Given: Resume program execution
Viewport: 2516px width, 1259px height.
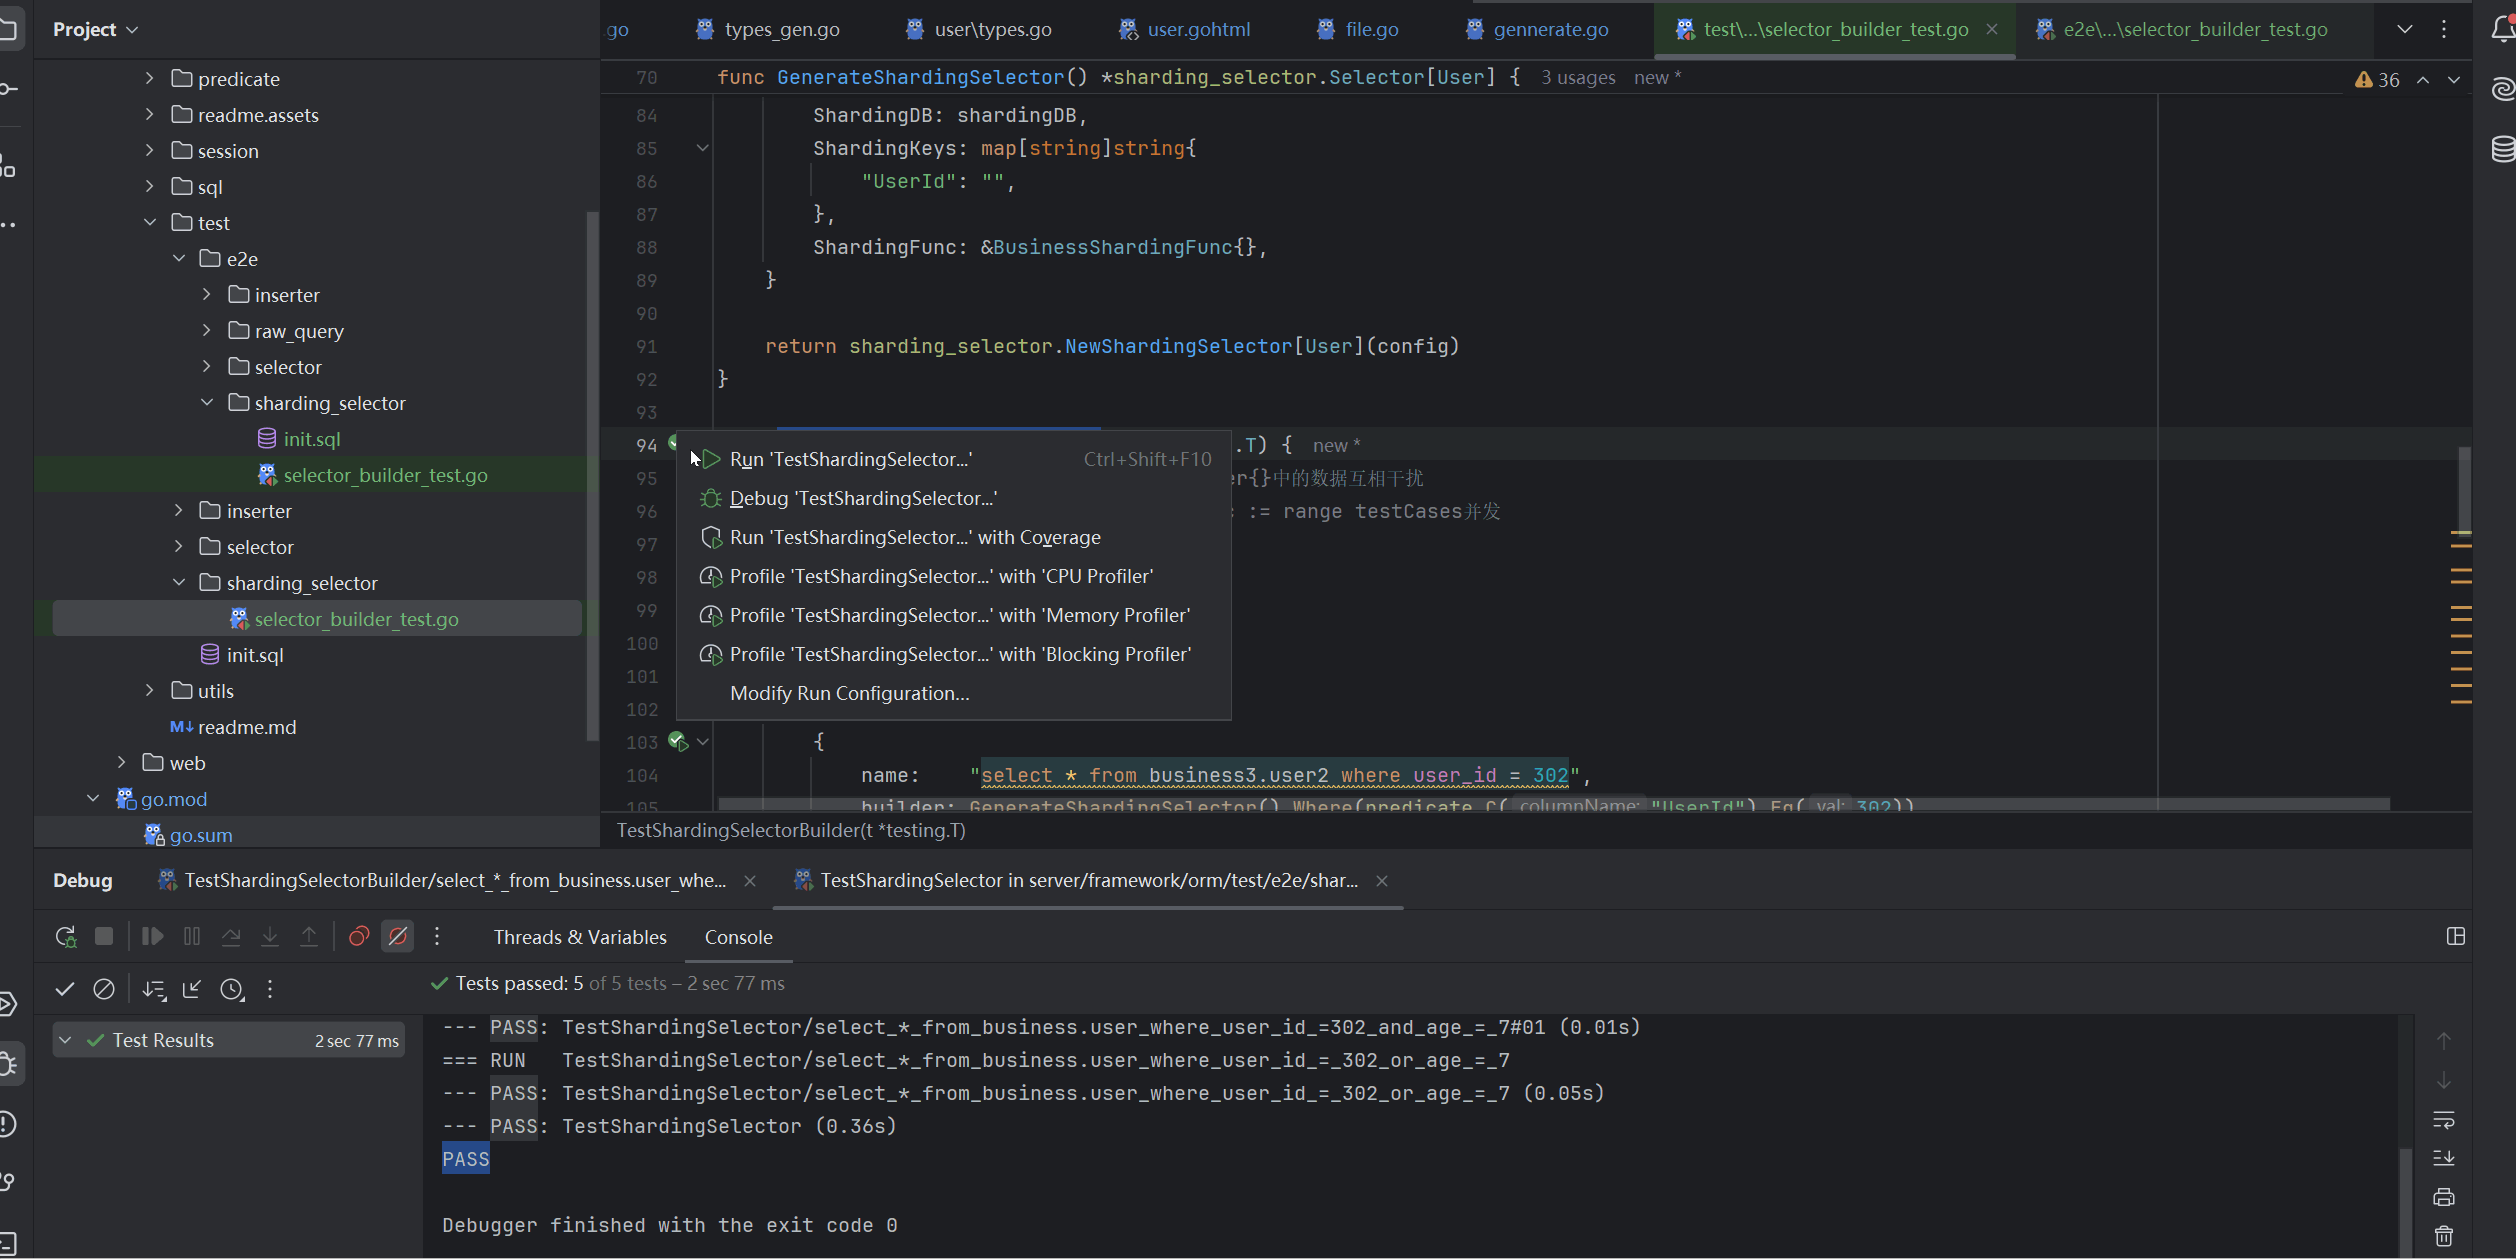Looking at the screenshot, I should [152, 936].
